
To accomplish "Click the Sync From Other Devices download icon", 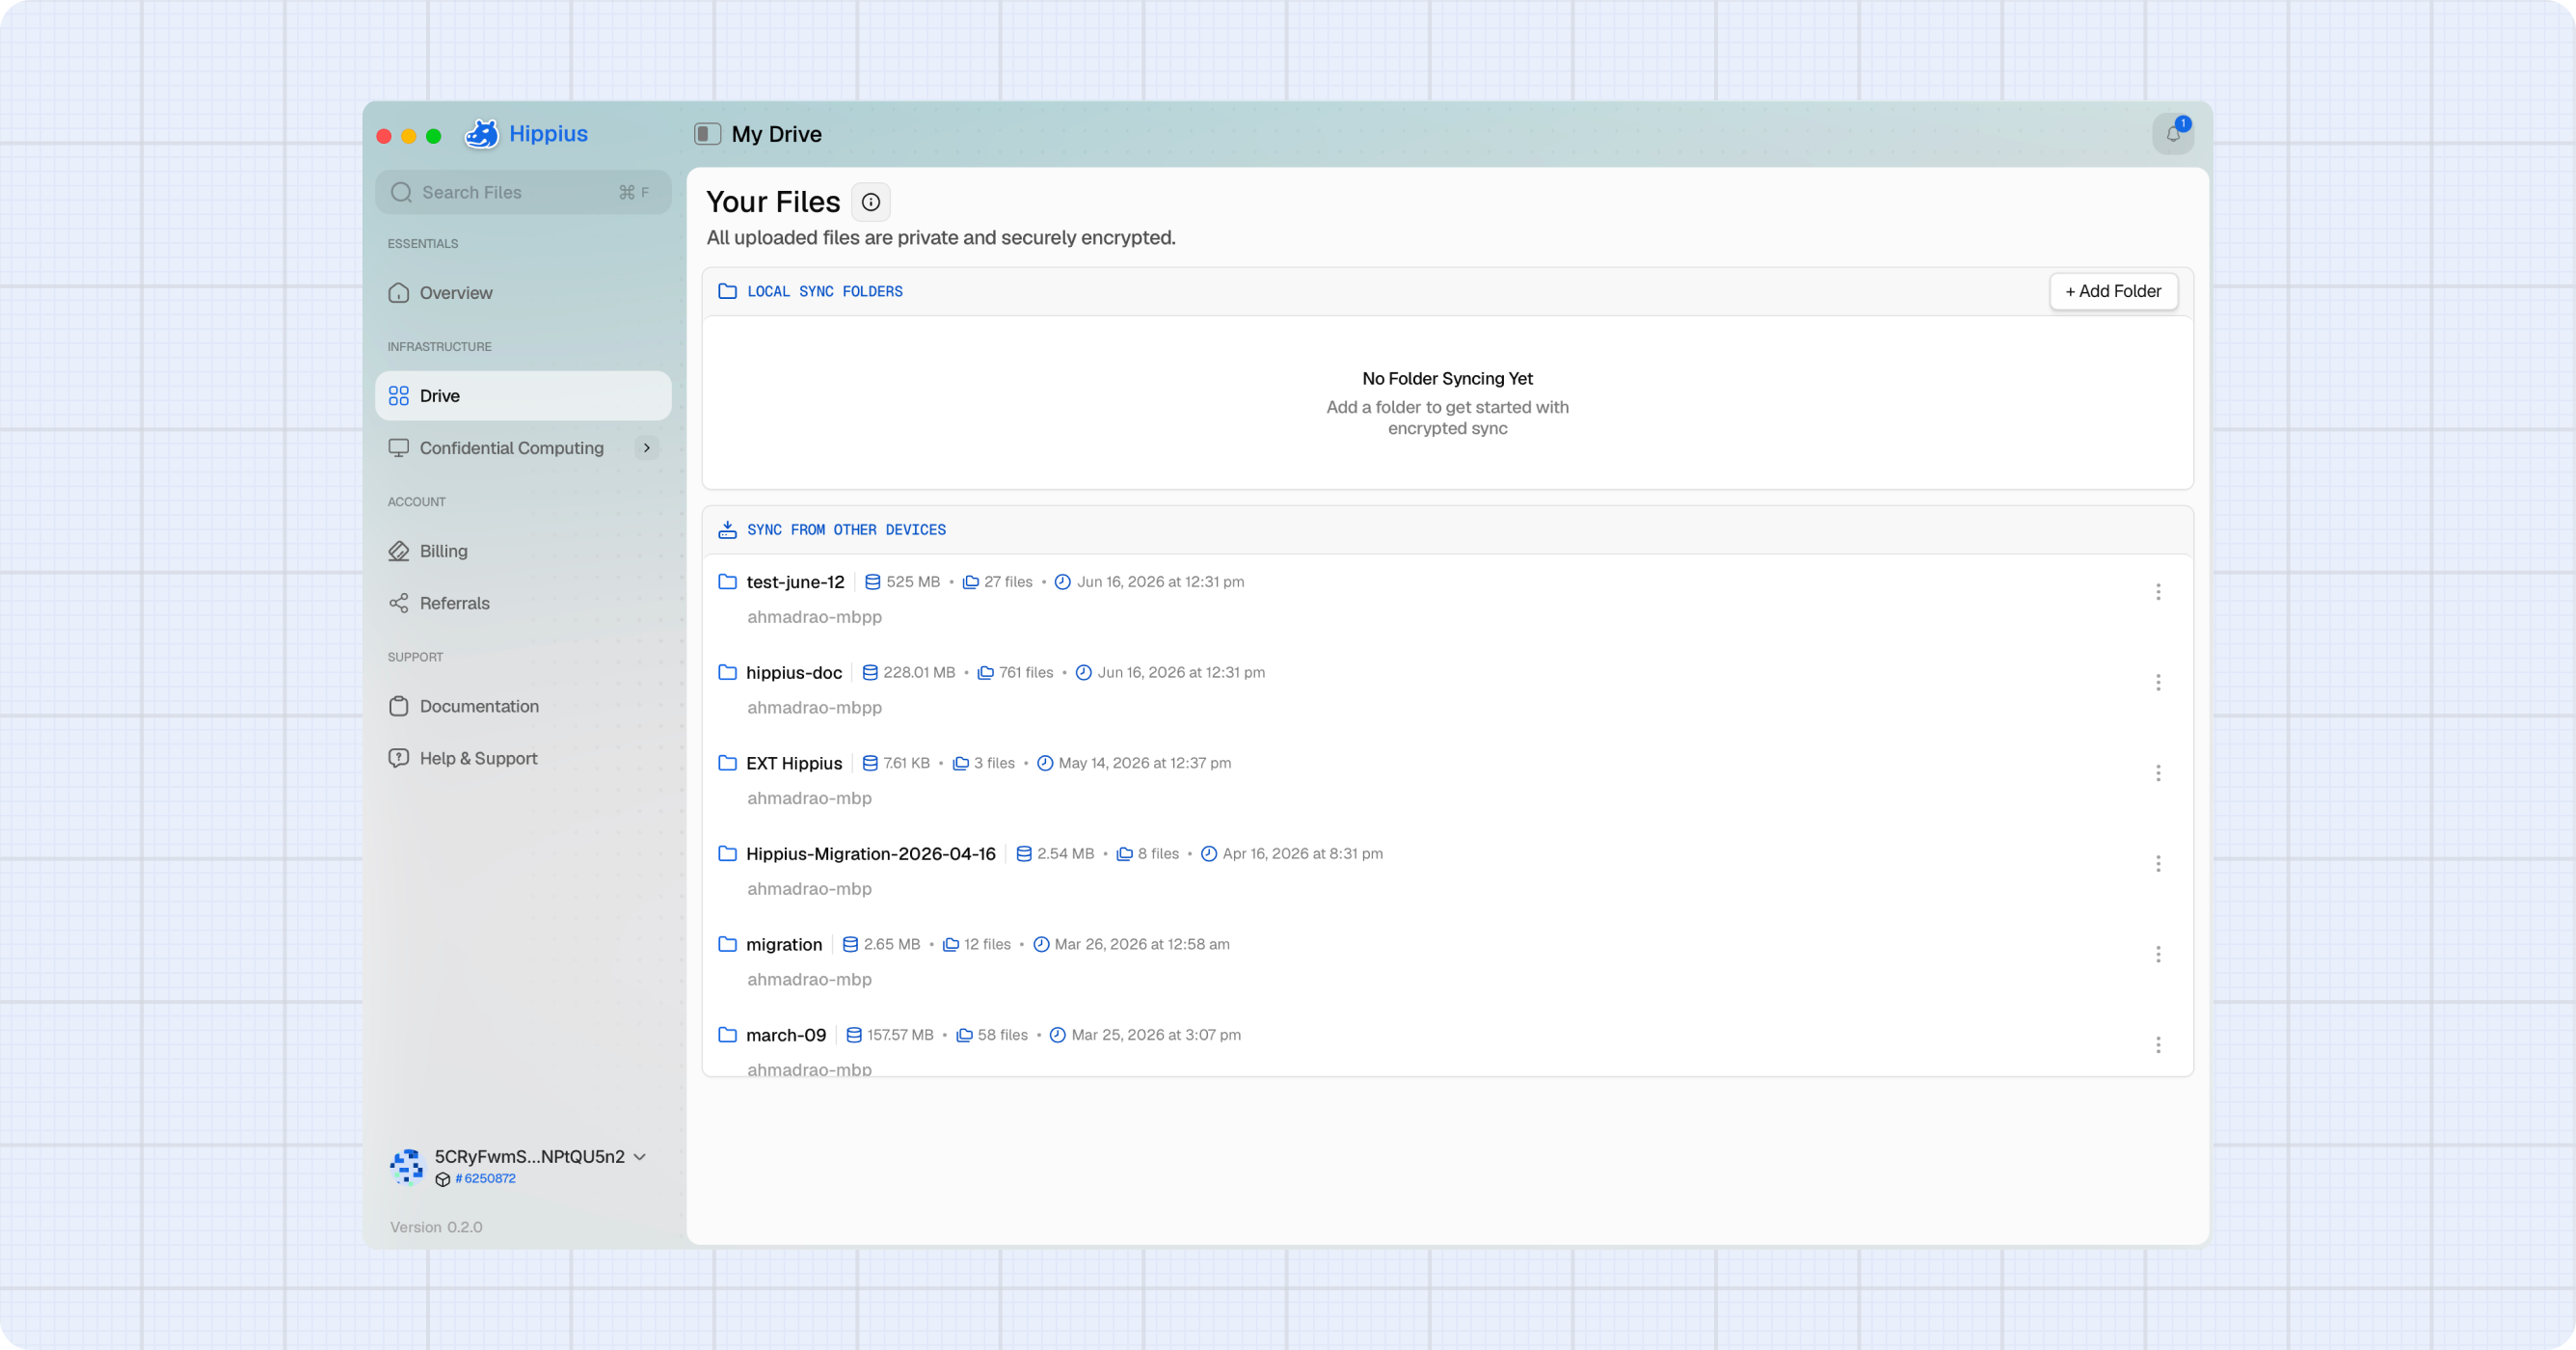I will coord(727,530).
